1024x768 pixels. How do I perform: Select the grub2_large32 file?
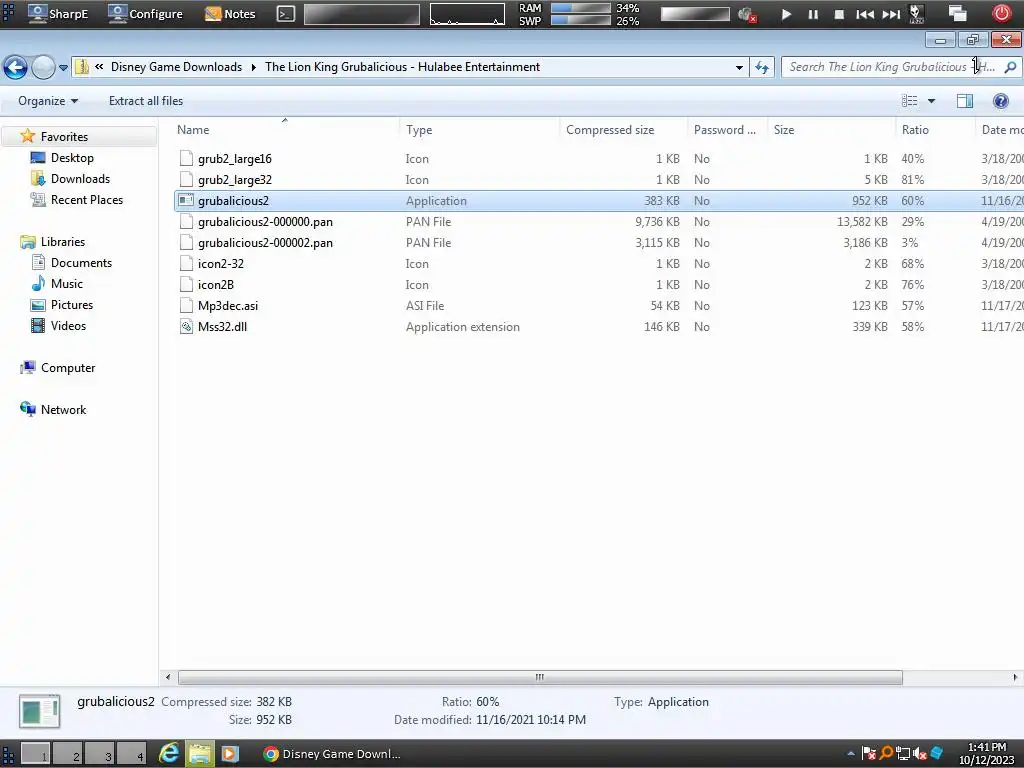pyautogui.click(x=234, y=180)
